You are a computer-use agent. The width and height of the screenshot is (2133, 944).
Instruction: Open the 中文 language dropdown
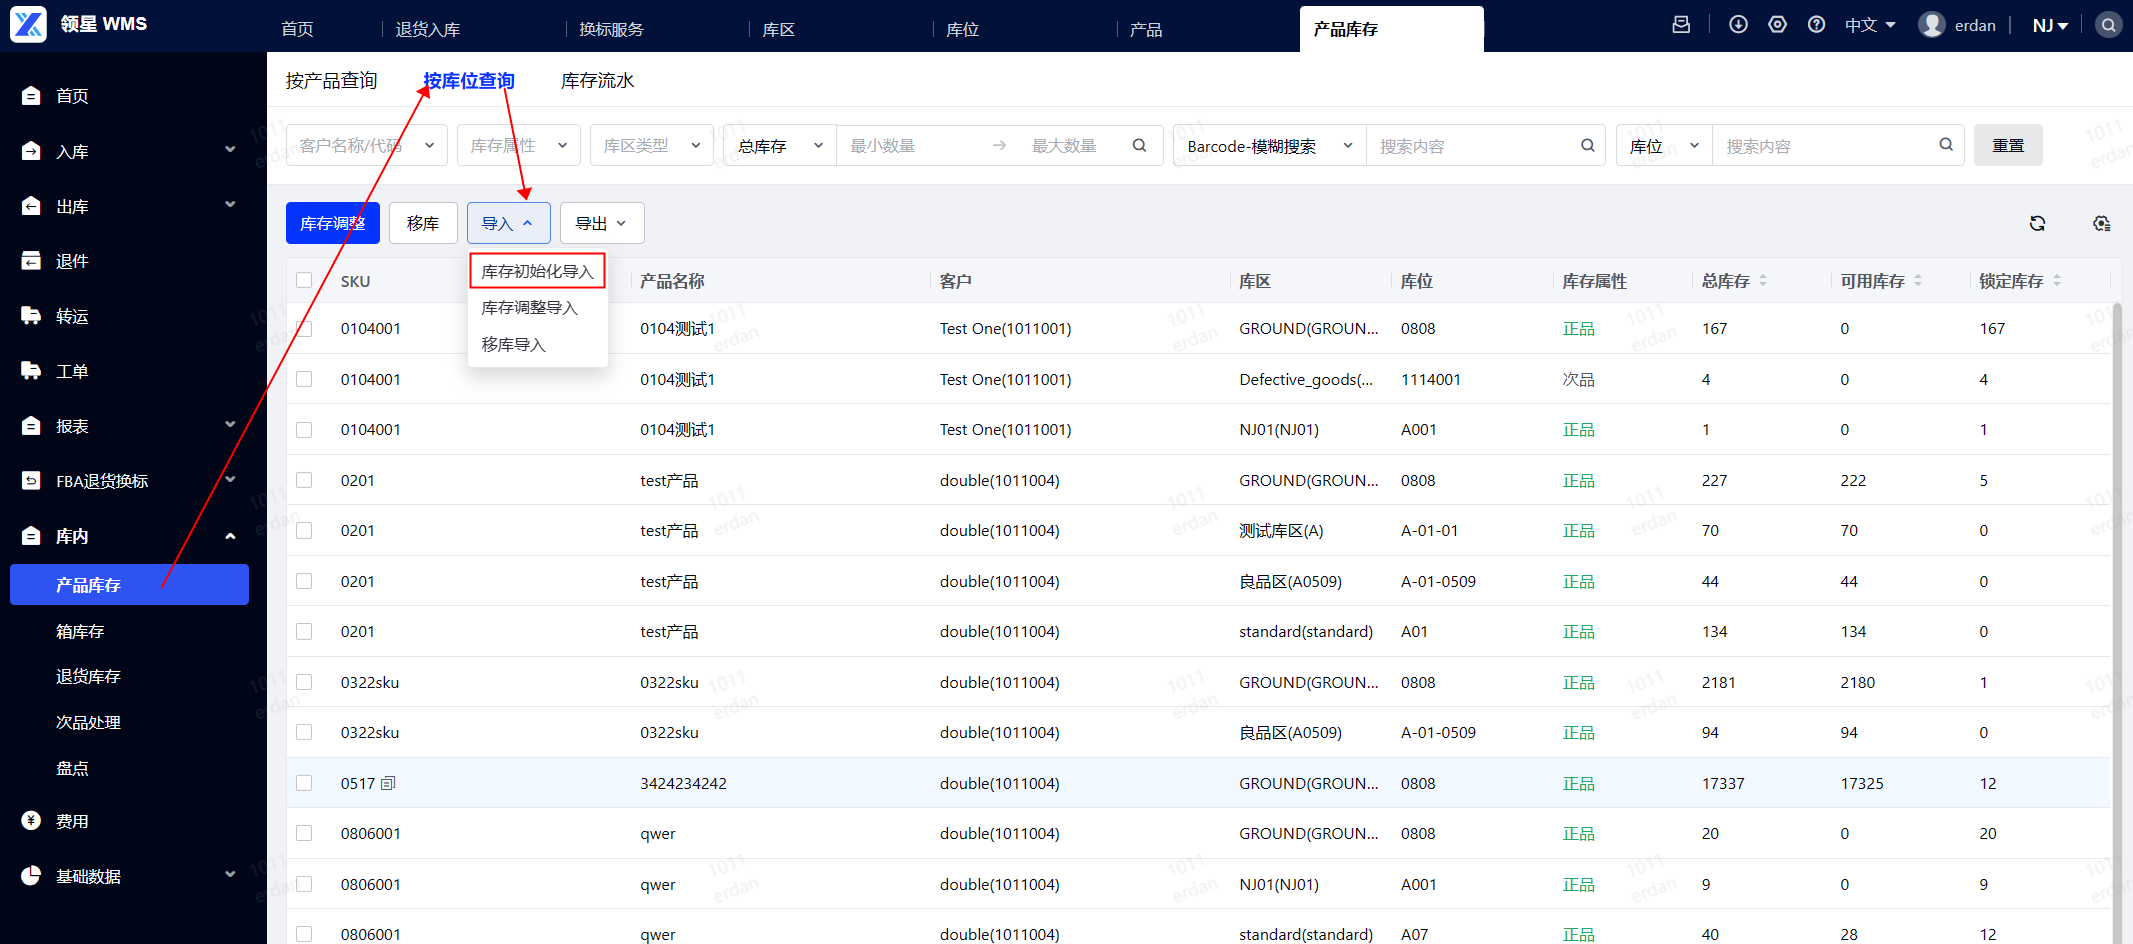coord(1869,25)
